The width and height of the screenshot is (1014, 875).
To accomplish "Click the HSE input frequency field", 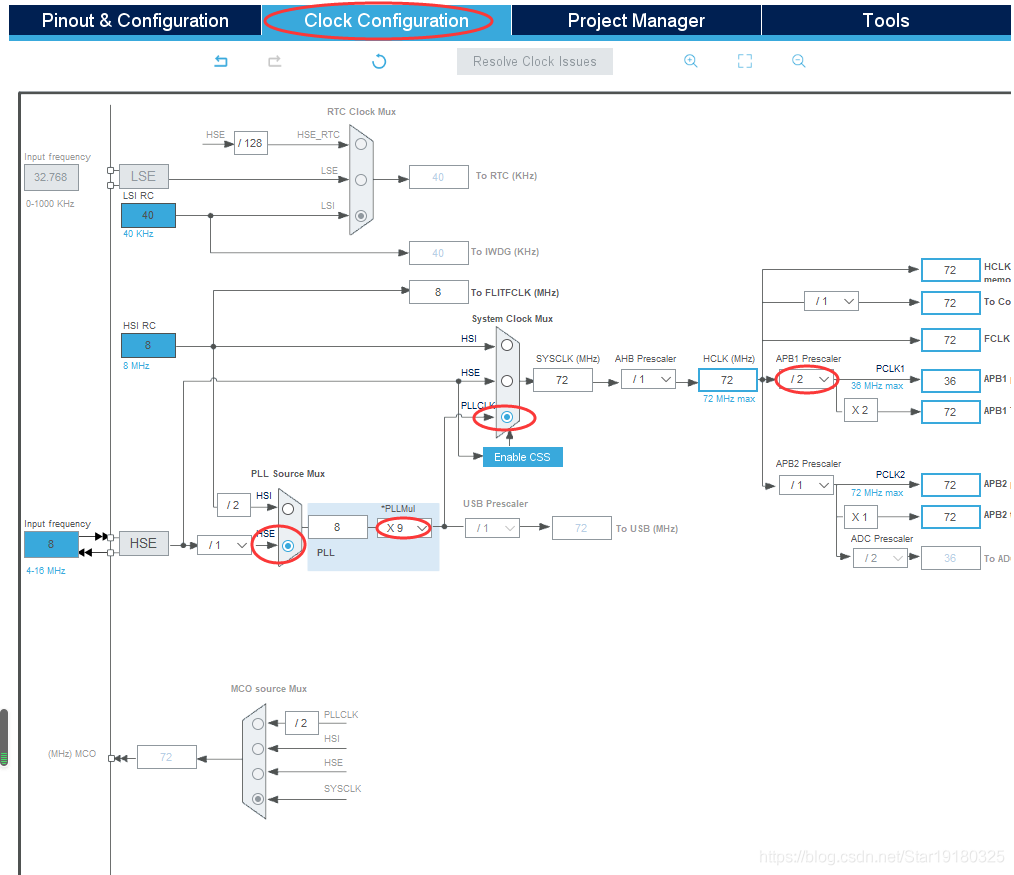I will coord(51,544).
